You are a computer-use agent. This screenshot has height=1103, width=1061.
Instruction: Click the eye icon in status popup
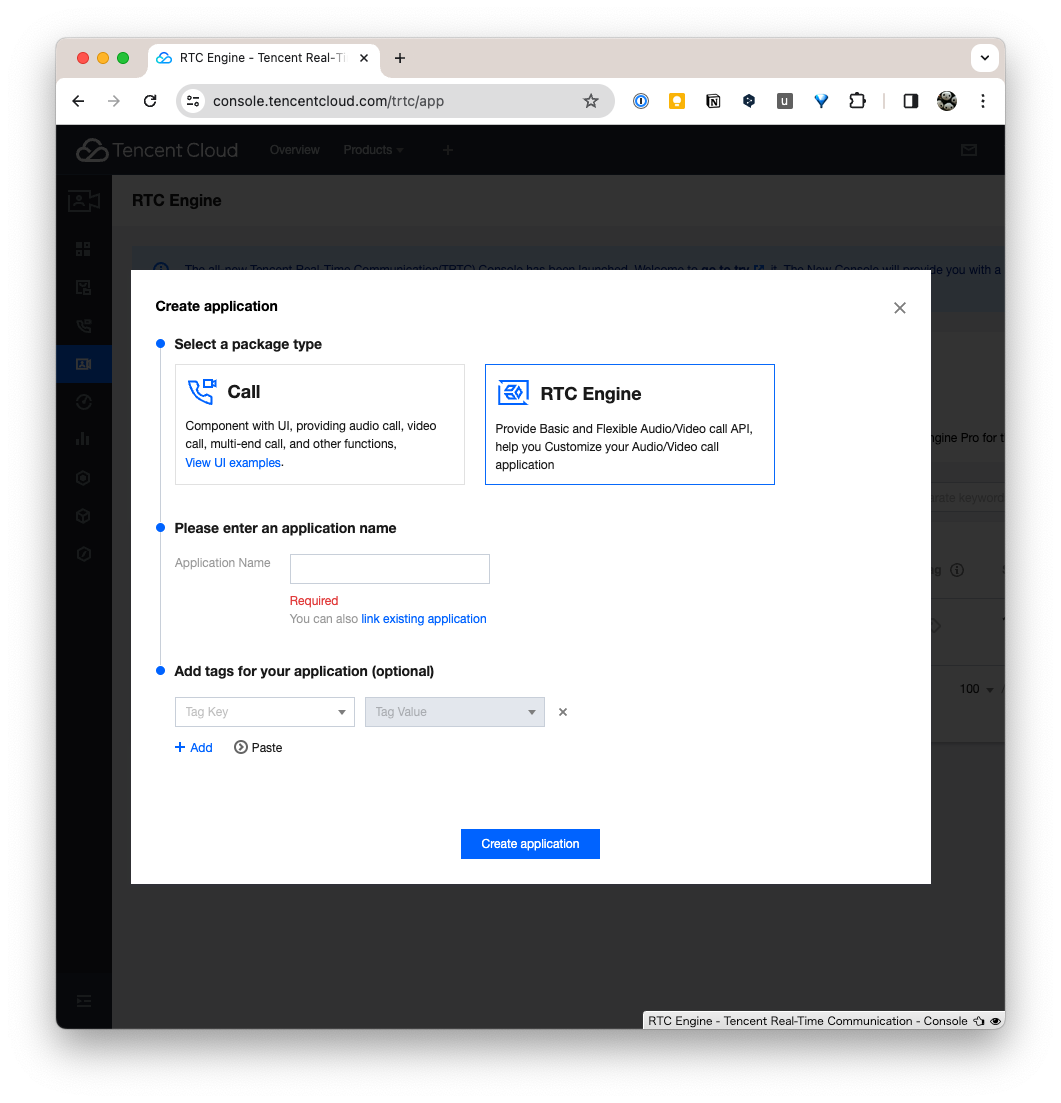click(995, 1021)
